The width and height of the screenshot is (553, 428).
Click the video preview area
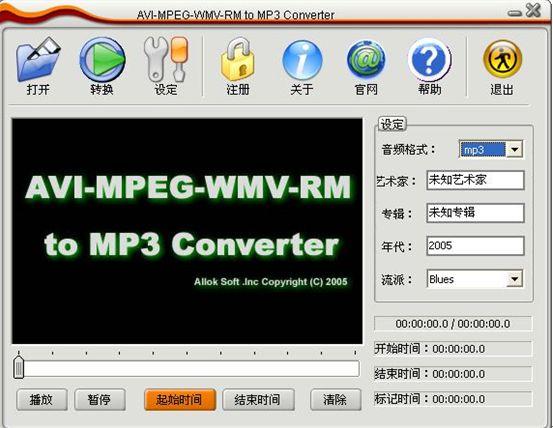187,231
